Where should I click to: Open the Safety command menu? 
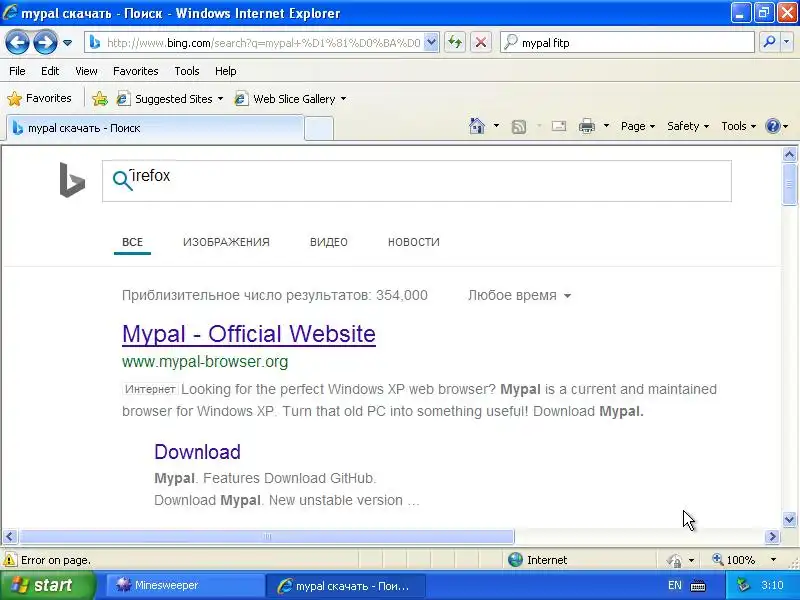click(x=688, y=126)
